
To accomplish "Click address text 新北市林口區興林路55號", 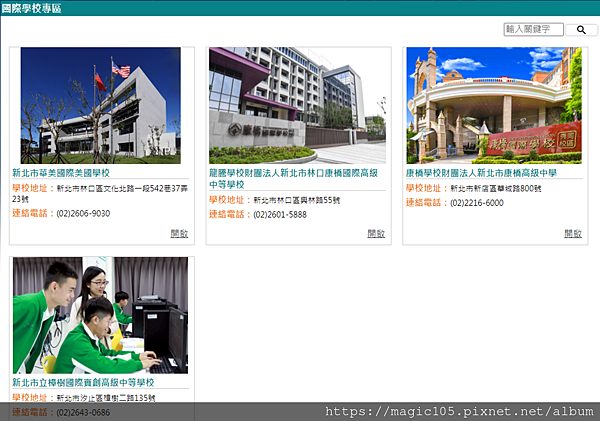I will (297, 200).
